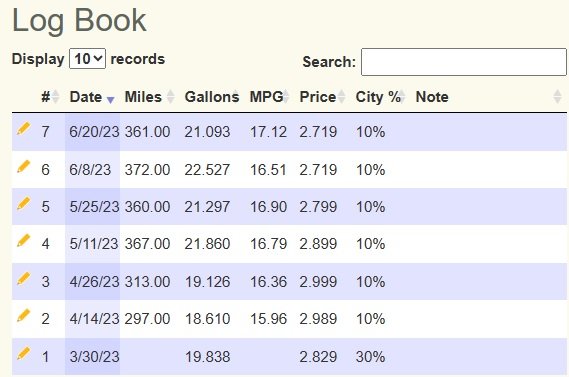Sort entries by Price column
Screen dimensions: 569x377
tap(322, 97)
